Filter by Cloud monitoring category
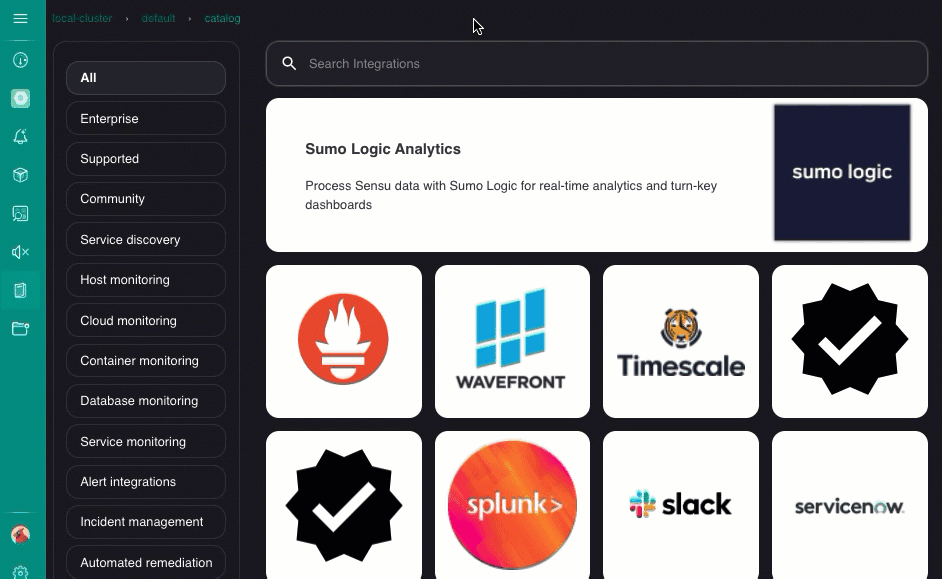This screenshot has width=942, height=579. tap(146, 320)
